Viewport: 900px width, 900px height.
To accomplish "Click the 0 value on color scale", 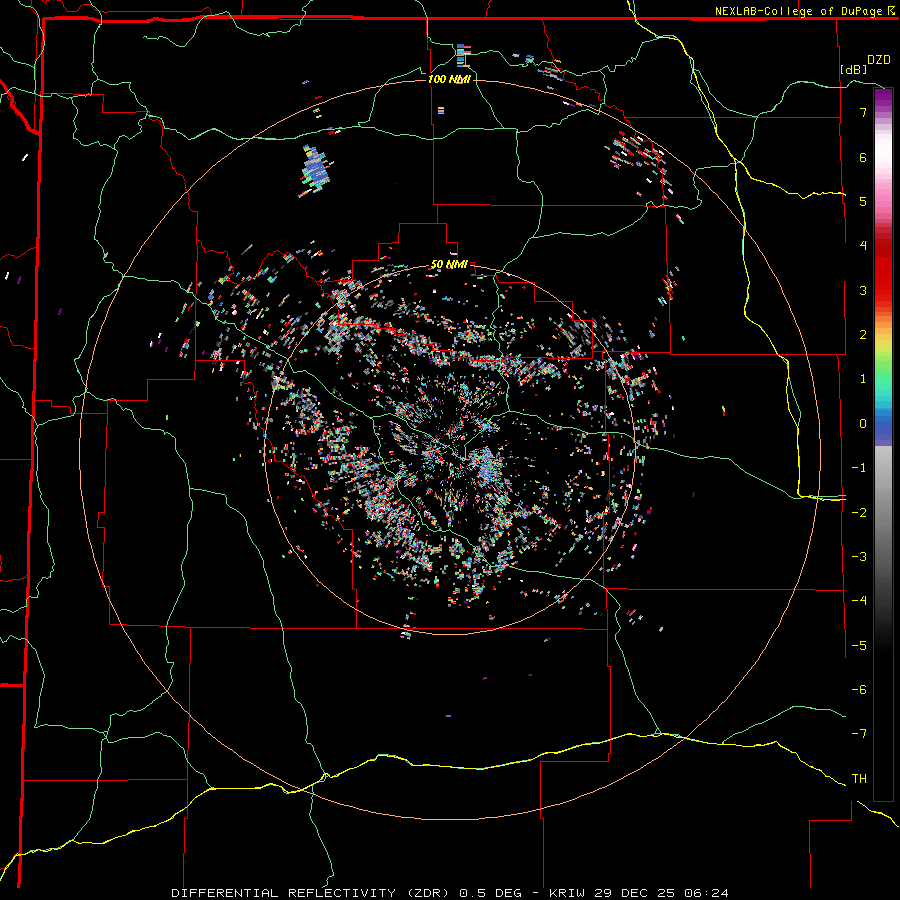I will pyautogui.click(x=863, y=424).
